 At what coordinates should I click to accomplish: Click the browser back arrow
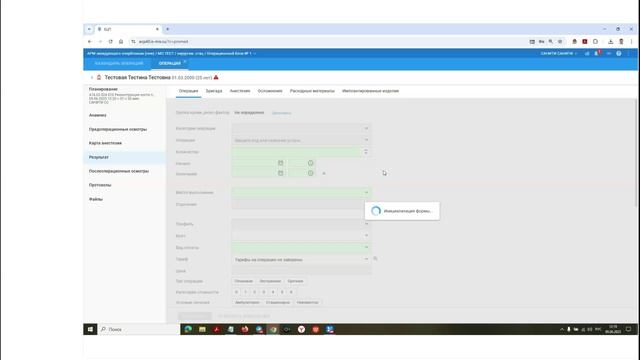tap(90, 41)
